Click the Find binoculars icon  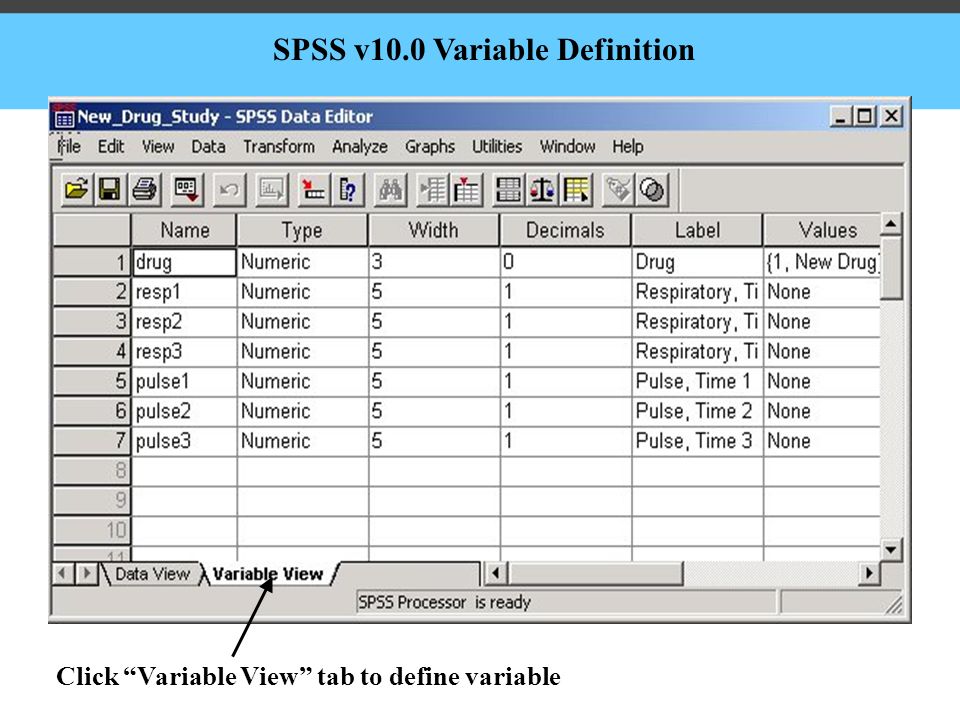(x=390, y=189)
